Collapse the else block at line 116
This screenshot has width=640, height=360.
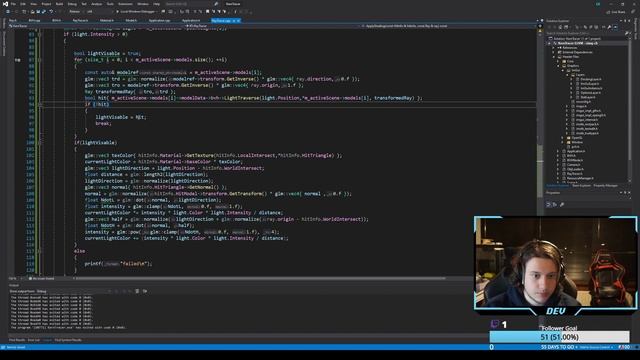point(40,251)
